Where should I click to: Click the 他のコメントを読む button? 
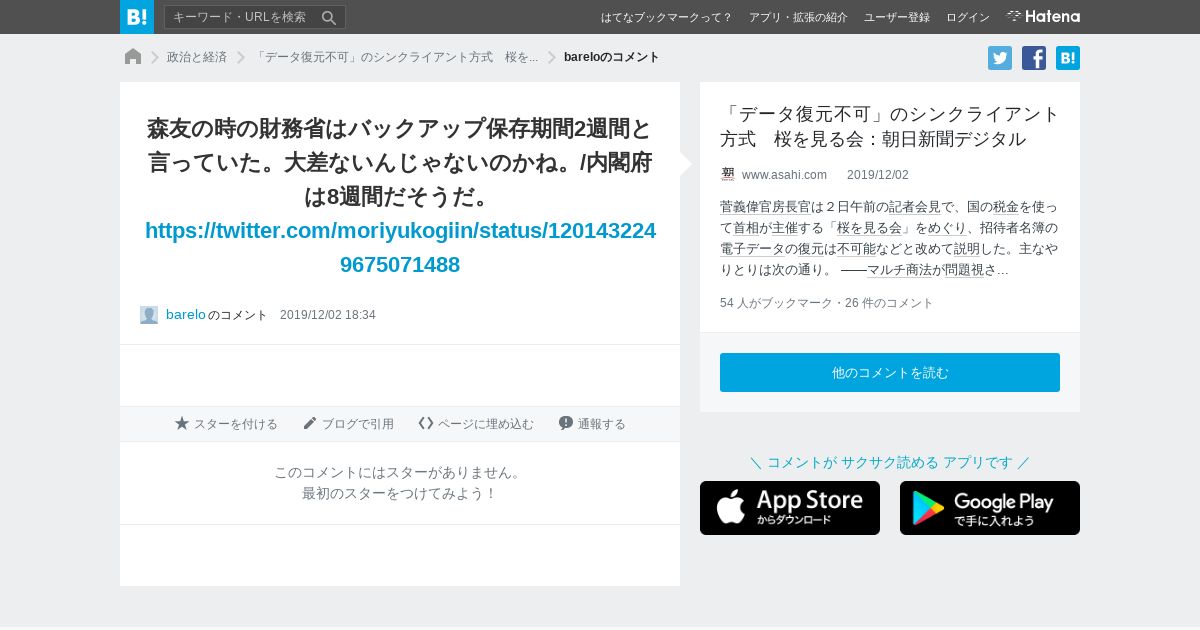pos(890,372)
